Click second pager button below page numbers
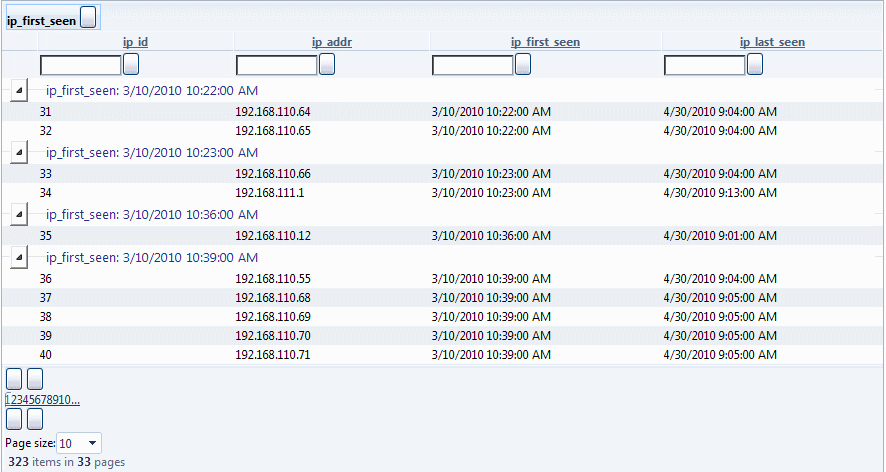The height and width of the screenshot is (472, 886). [35, 419]
